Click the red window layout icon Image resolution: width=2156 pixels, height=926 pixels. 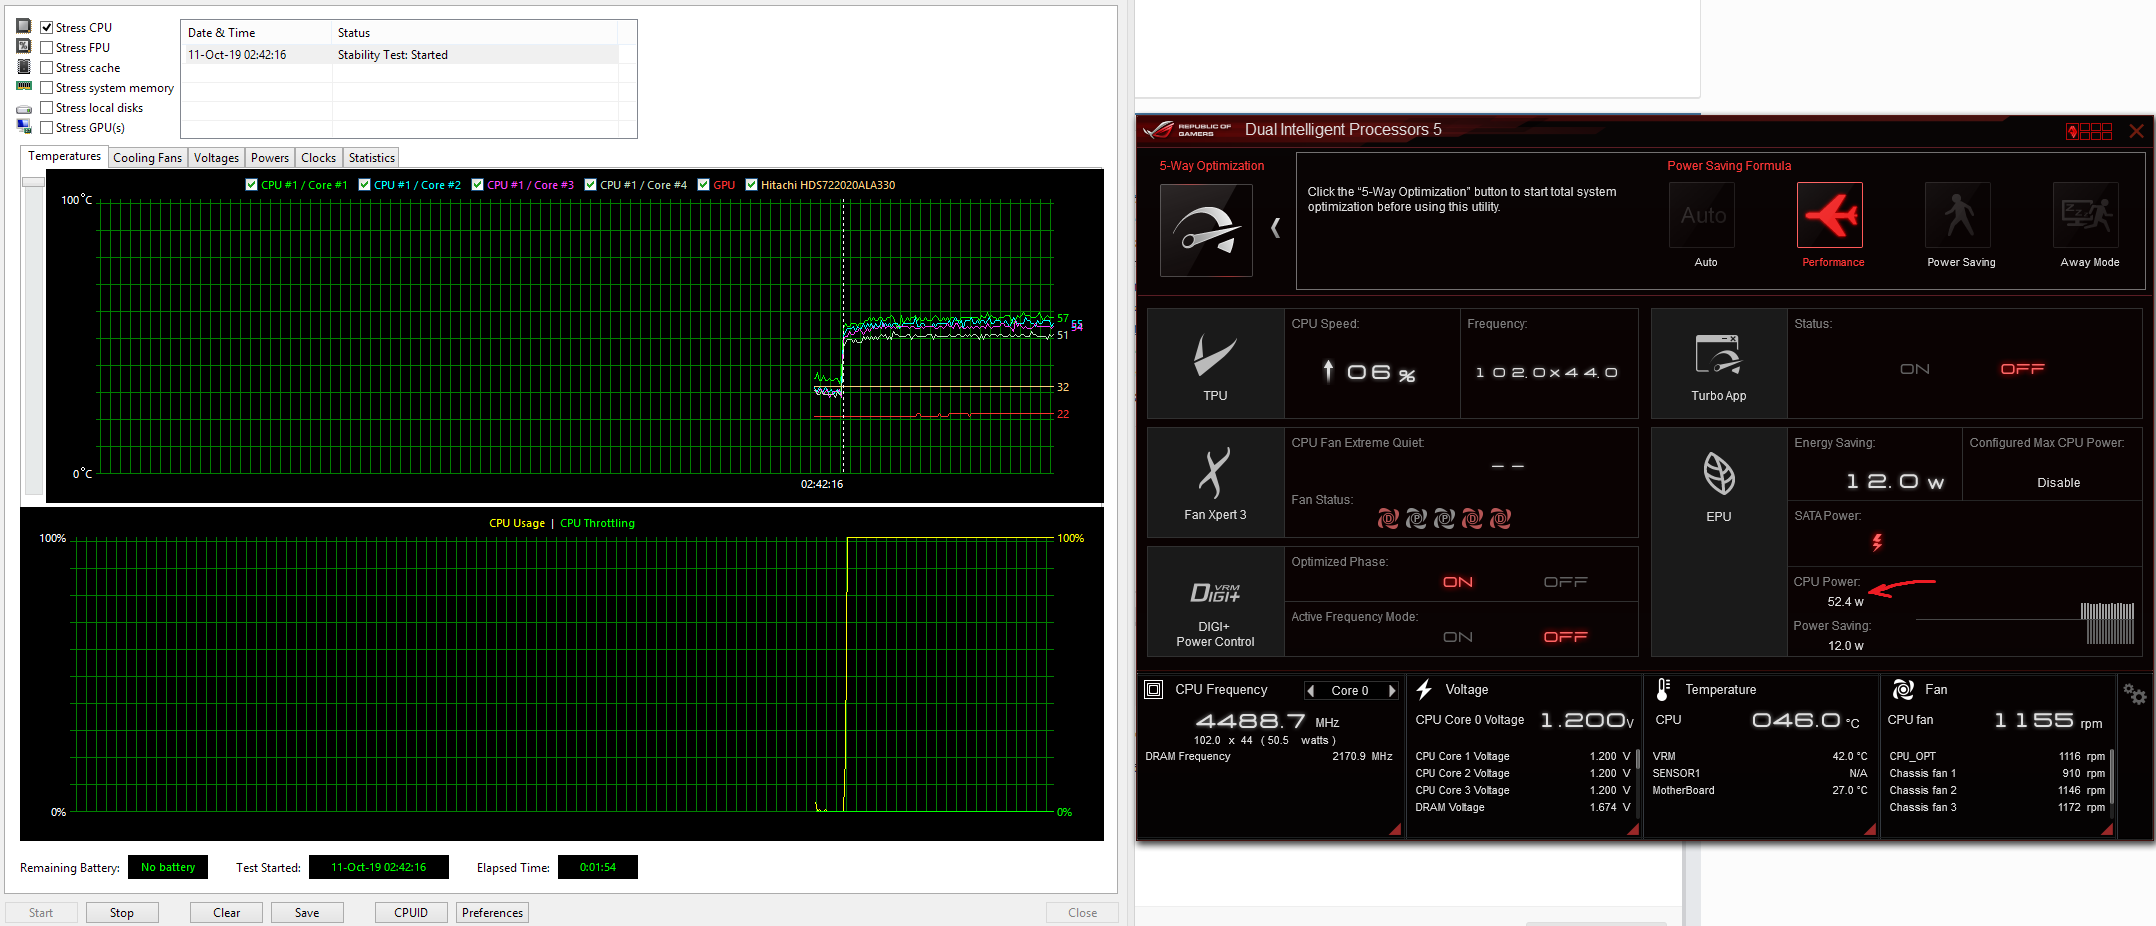pos(2088,131)
